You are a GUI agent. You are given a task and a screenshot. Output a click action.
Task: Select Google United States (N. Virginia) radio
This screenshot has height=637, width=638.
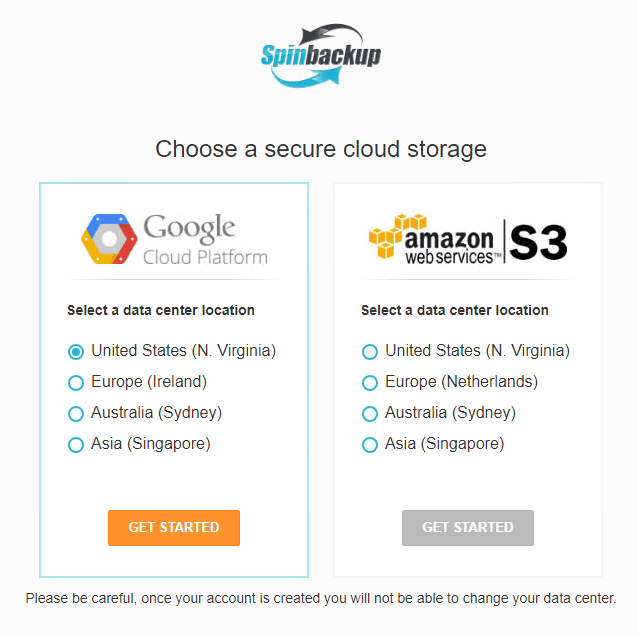click(76, 352)
